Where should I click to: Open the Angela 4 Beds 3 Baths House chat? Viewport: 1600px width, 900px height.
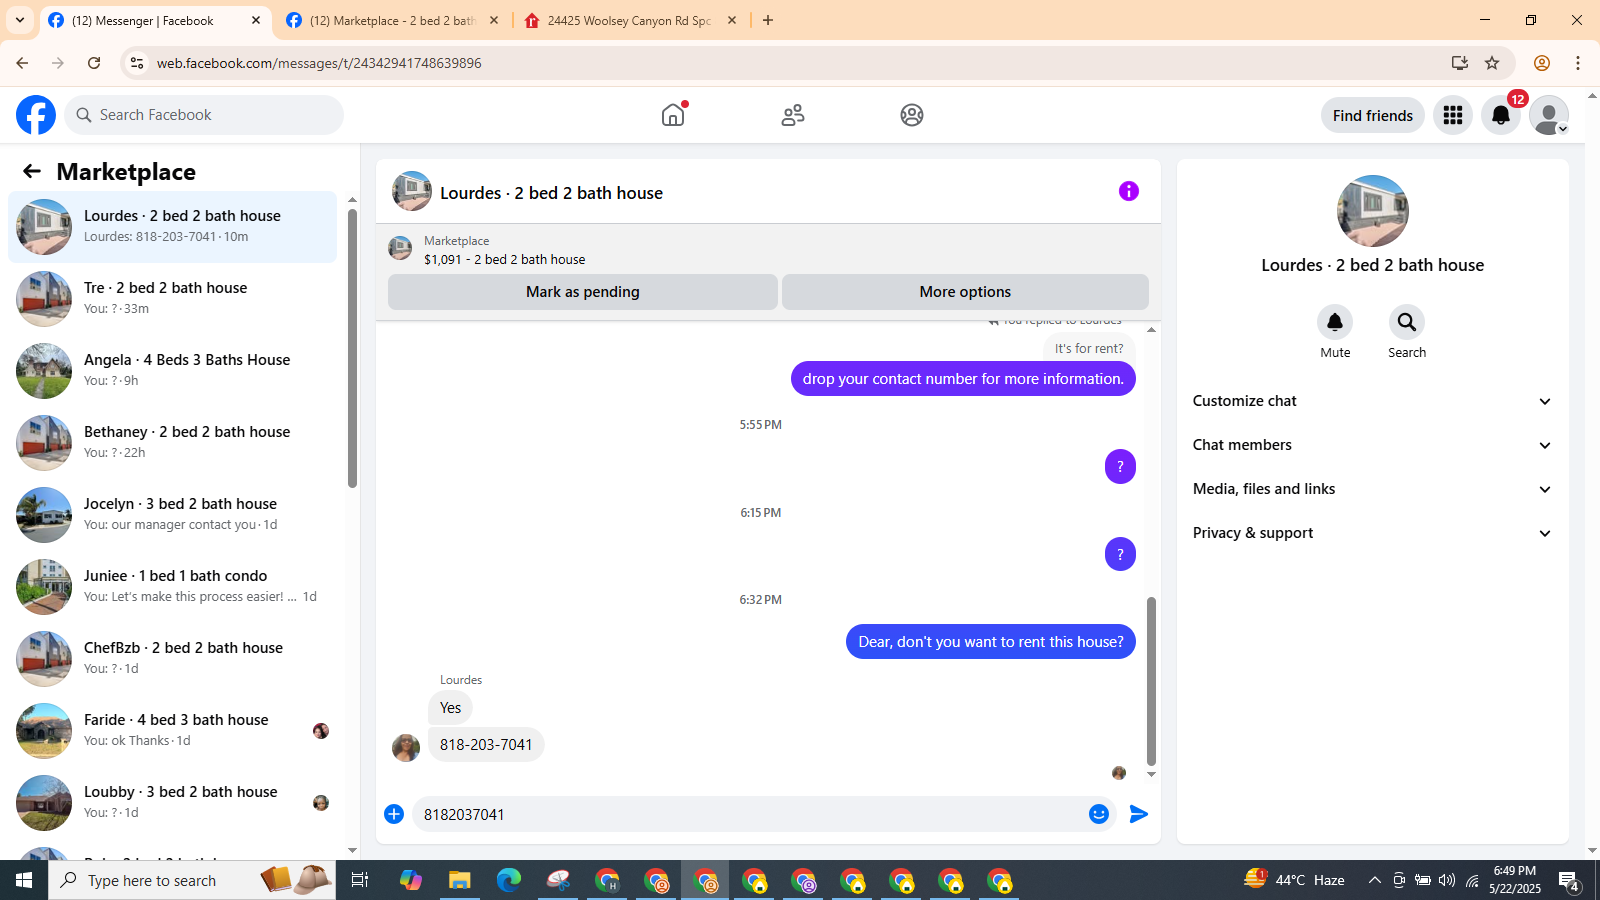pos(172,371)
